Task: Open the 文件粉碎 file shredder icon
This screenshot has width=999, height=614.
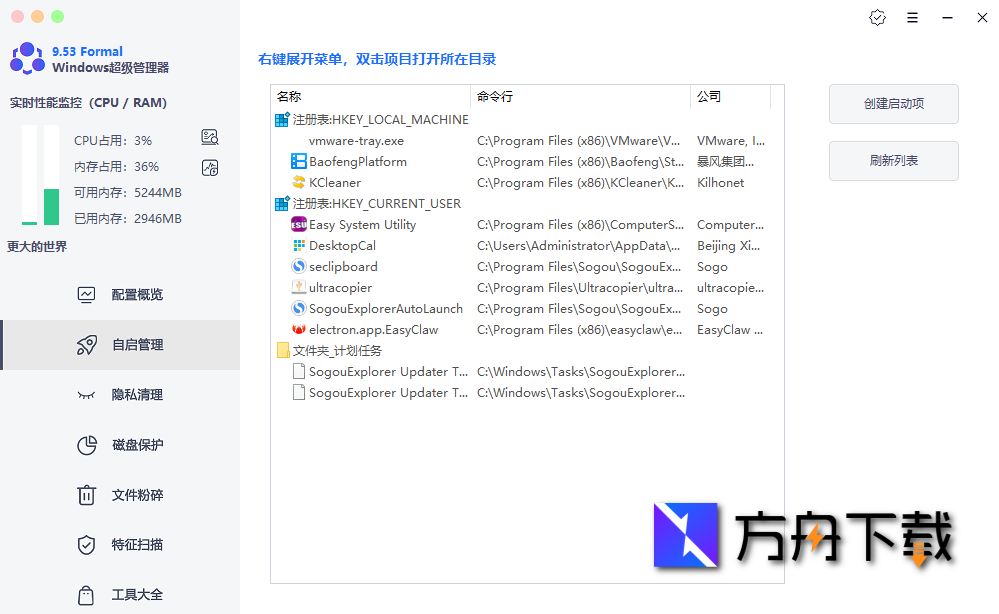Action: (87, 494)
